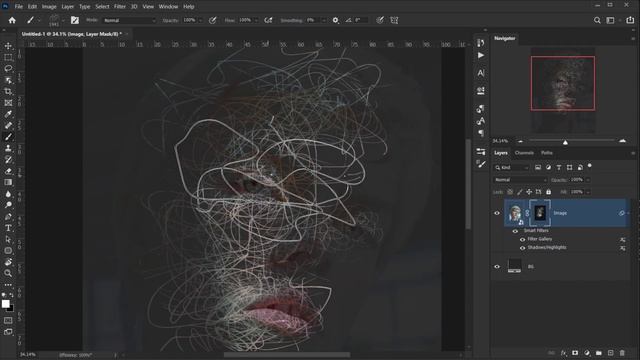Screen dimensions: 640x360
Task: Open the Window menu
Action: pyautogui.click(x=168, y=7)
